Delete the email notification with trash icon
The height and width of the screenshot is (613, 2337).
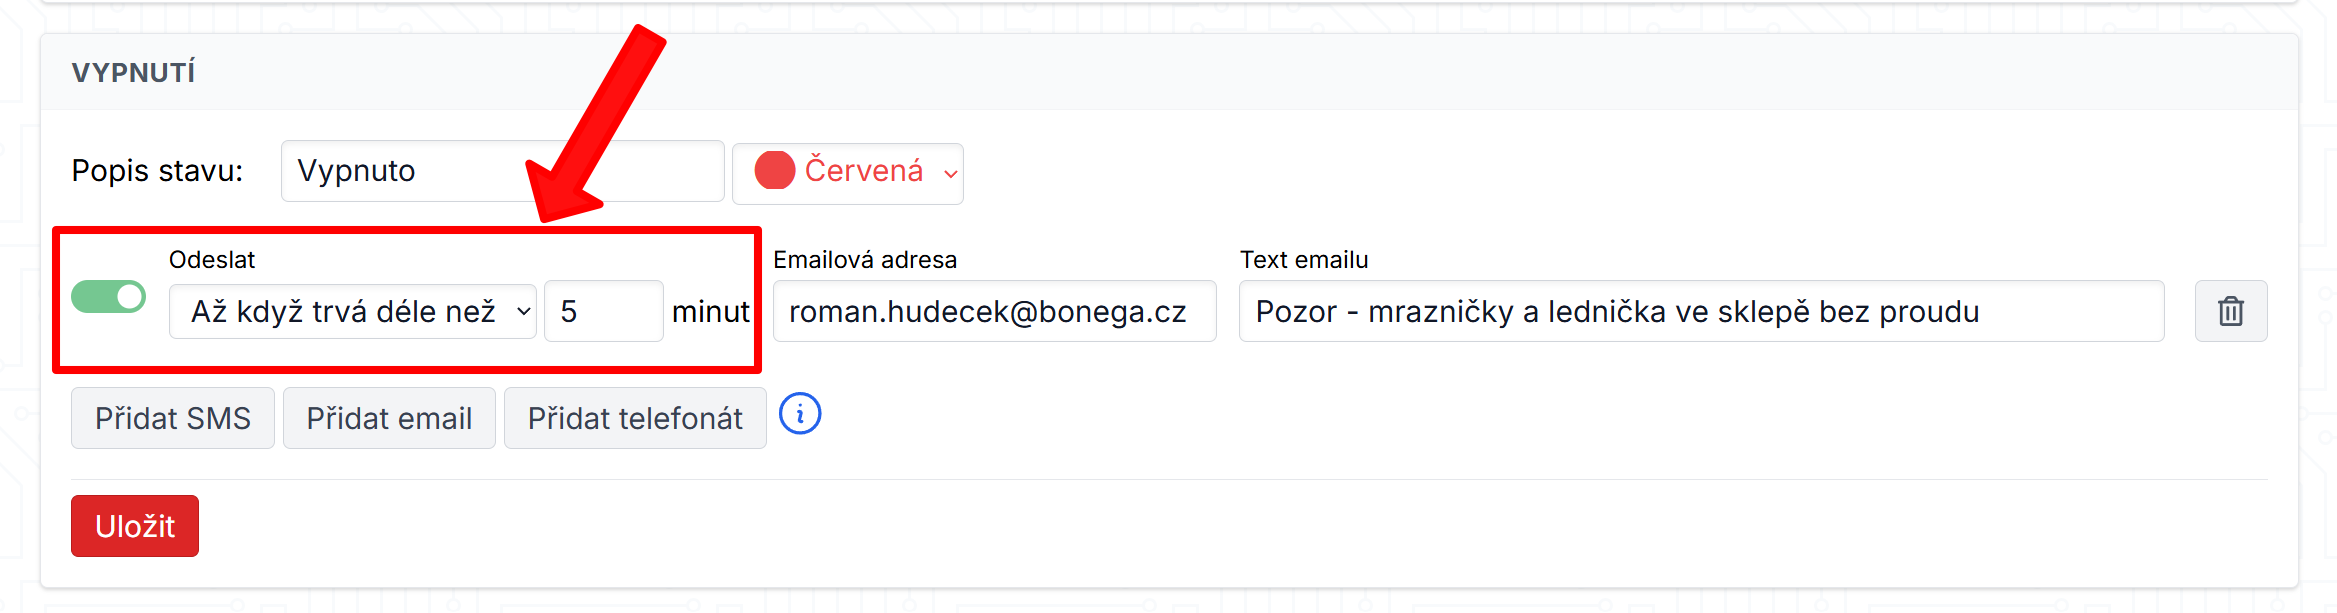tap(2230, 312)
